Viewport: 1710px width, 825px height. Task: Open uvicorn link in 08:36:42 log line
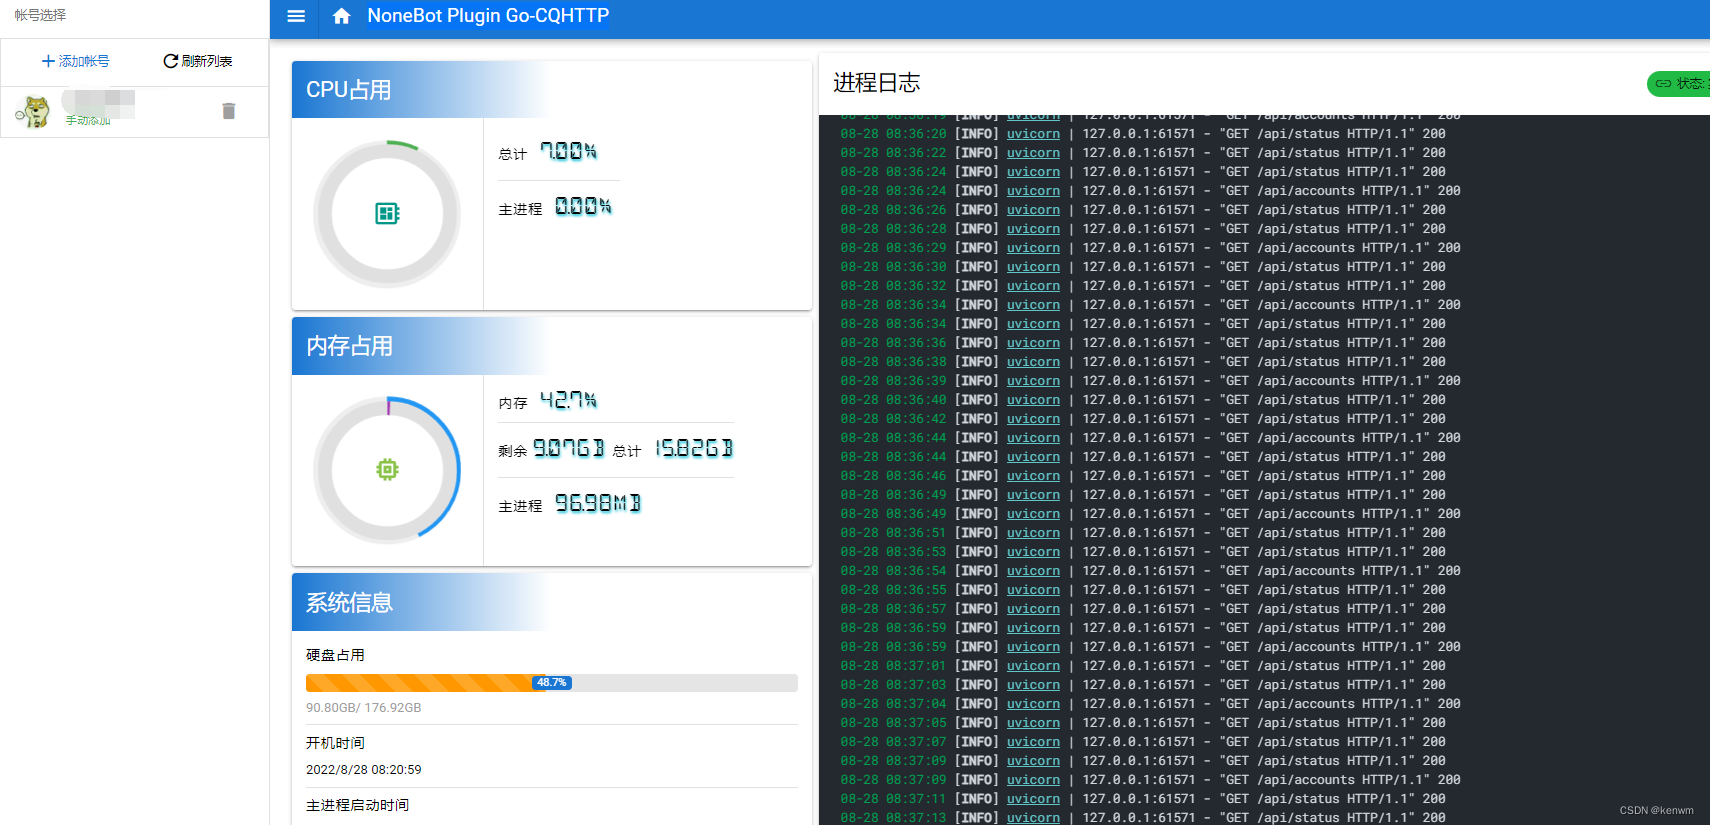(x=1033, y=419)
